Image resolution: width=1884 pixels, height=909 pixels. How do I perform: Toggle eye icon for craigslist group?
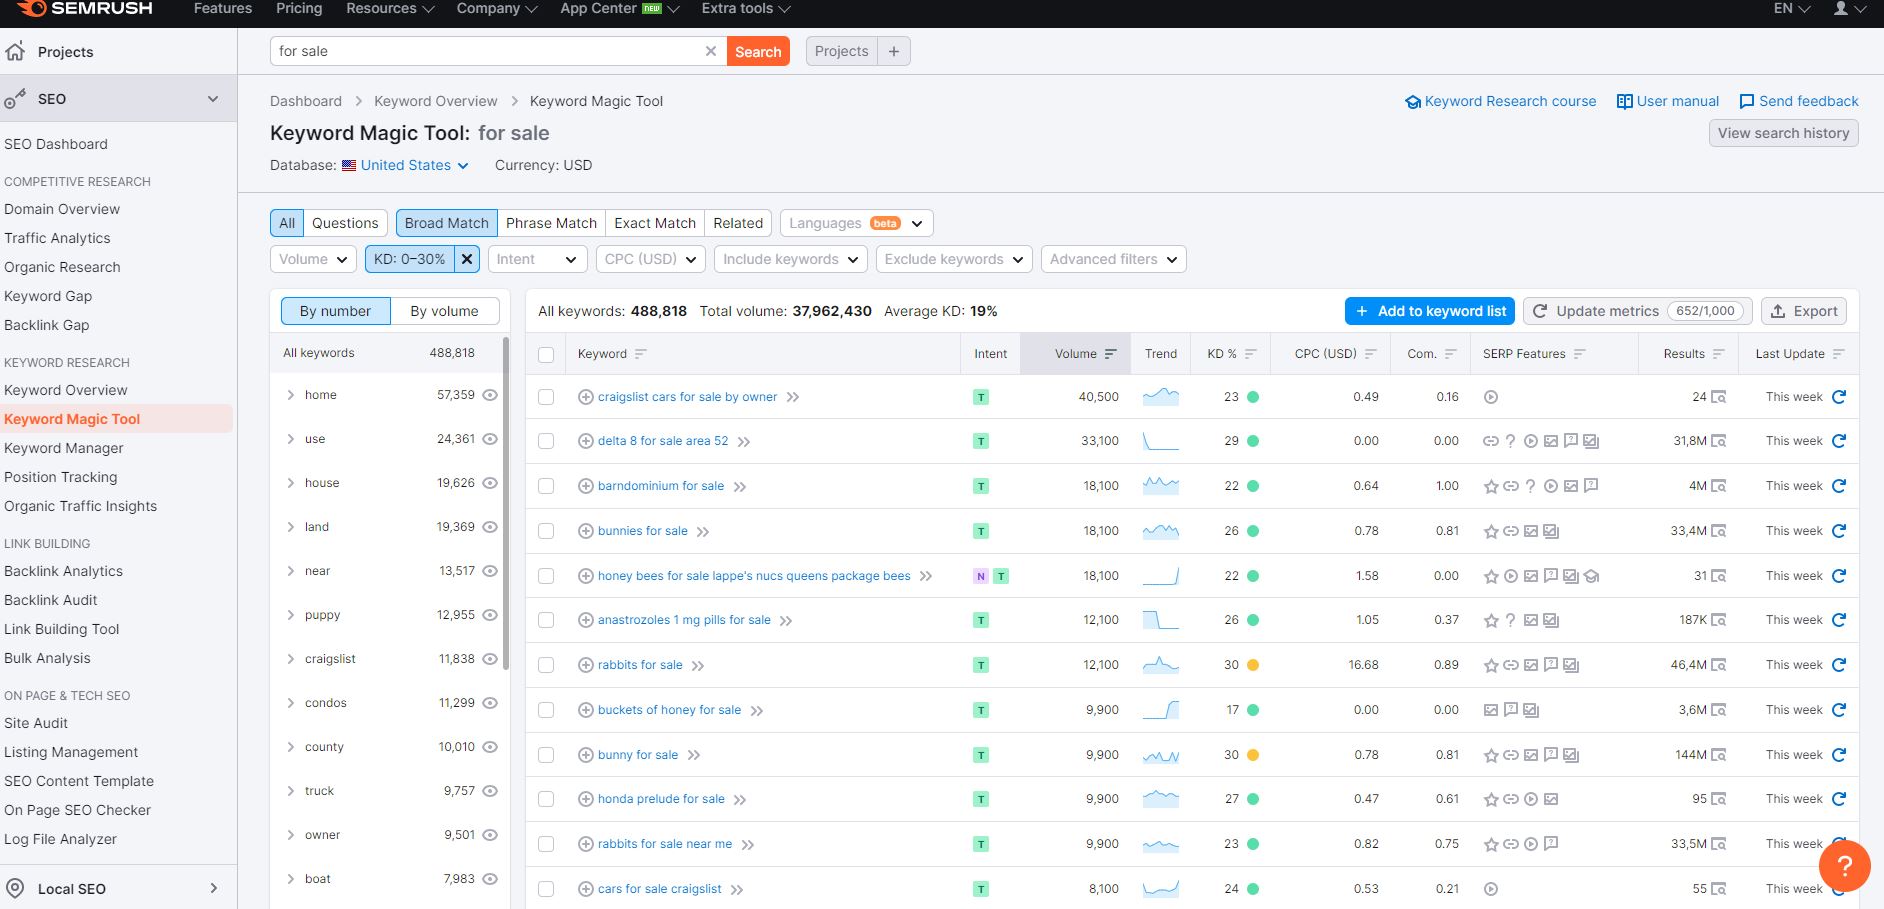pos(490,659)
